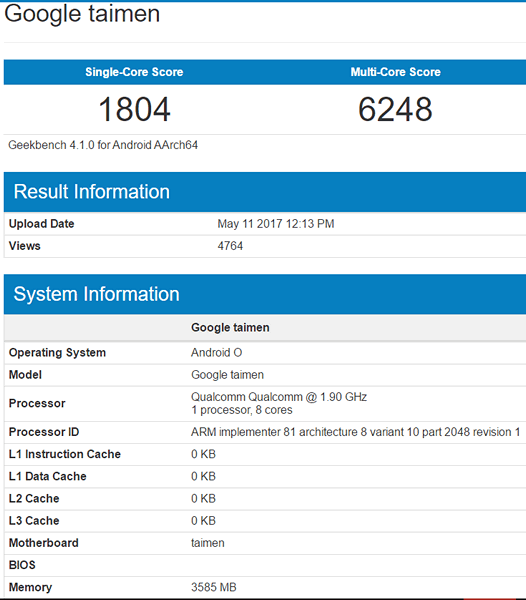526x600 pixels.
Task: Select the L1 Instruction Cache '0 KB' value
Action: pyautogui.click(x=203, y=454)
